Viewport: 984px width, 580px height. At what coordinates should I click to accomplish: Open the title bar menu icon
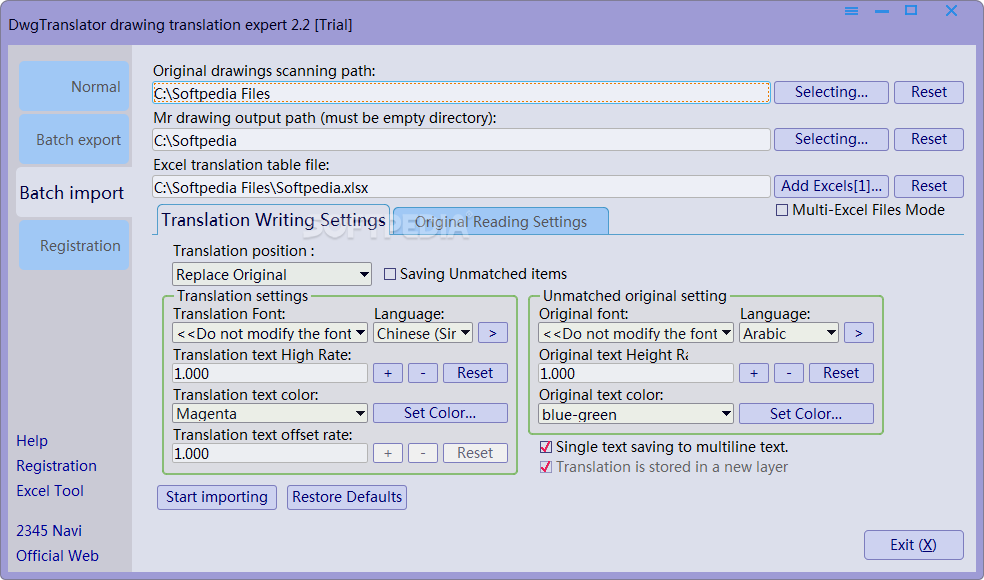pyautogui.click(x=851, y=11)
